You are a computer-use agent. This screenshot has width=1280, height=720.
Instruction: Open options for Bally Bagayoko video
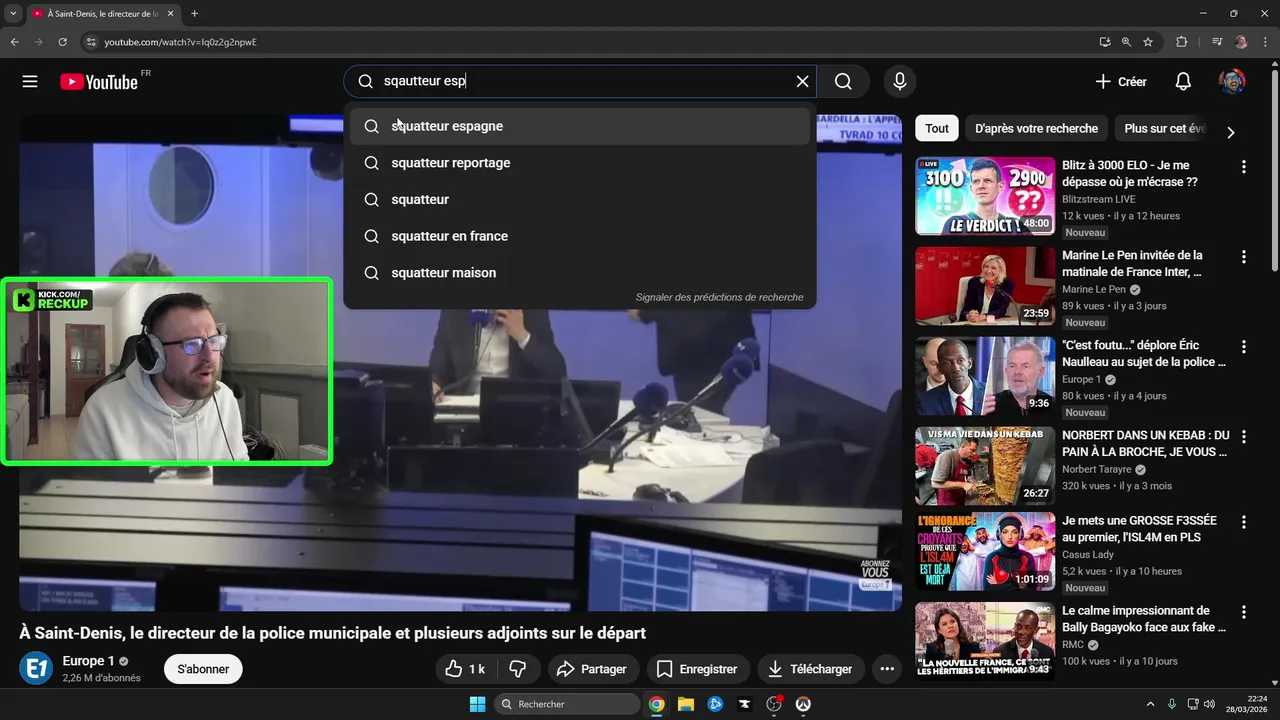1244,612
